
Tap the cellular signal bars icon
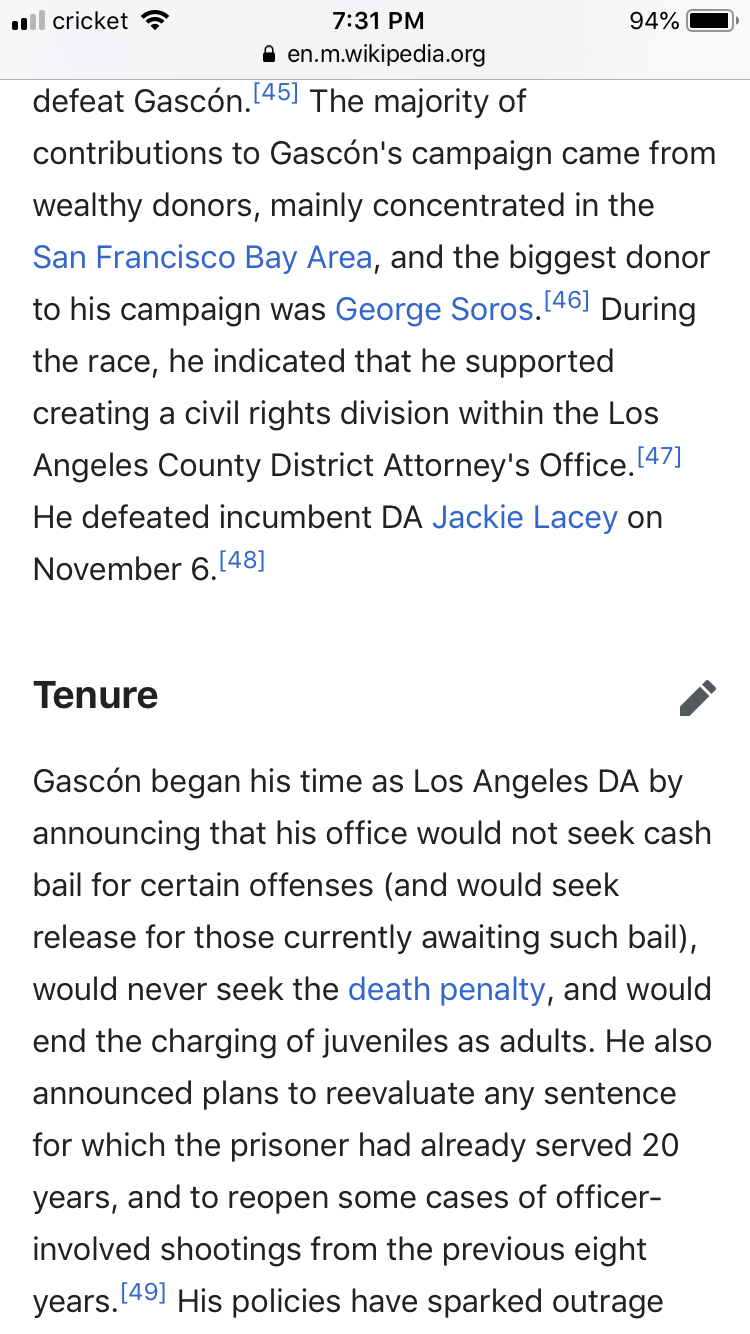[x=28, y=20]
